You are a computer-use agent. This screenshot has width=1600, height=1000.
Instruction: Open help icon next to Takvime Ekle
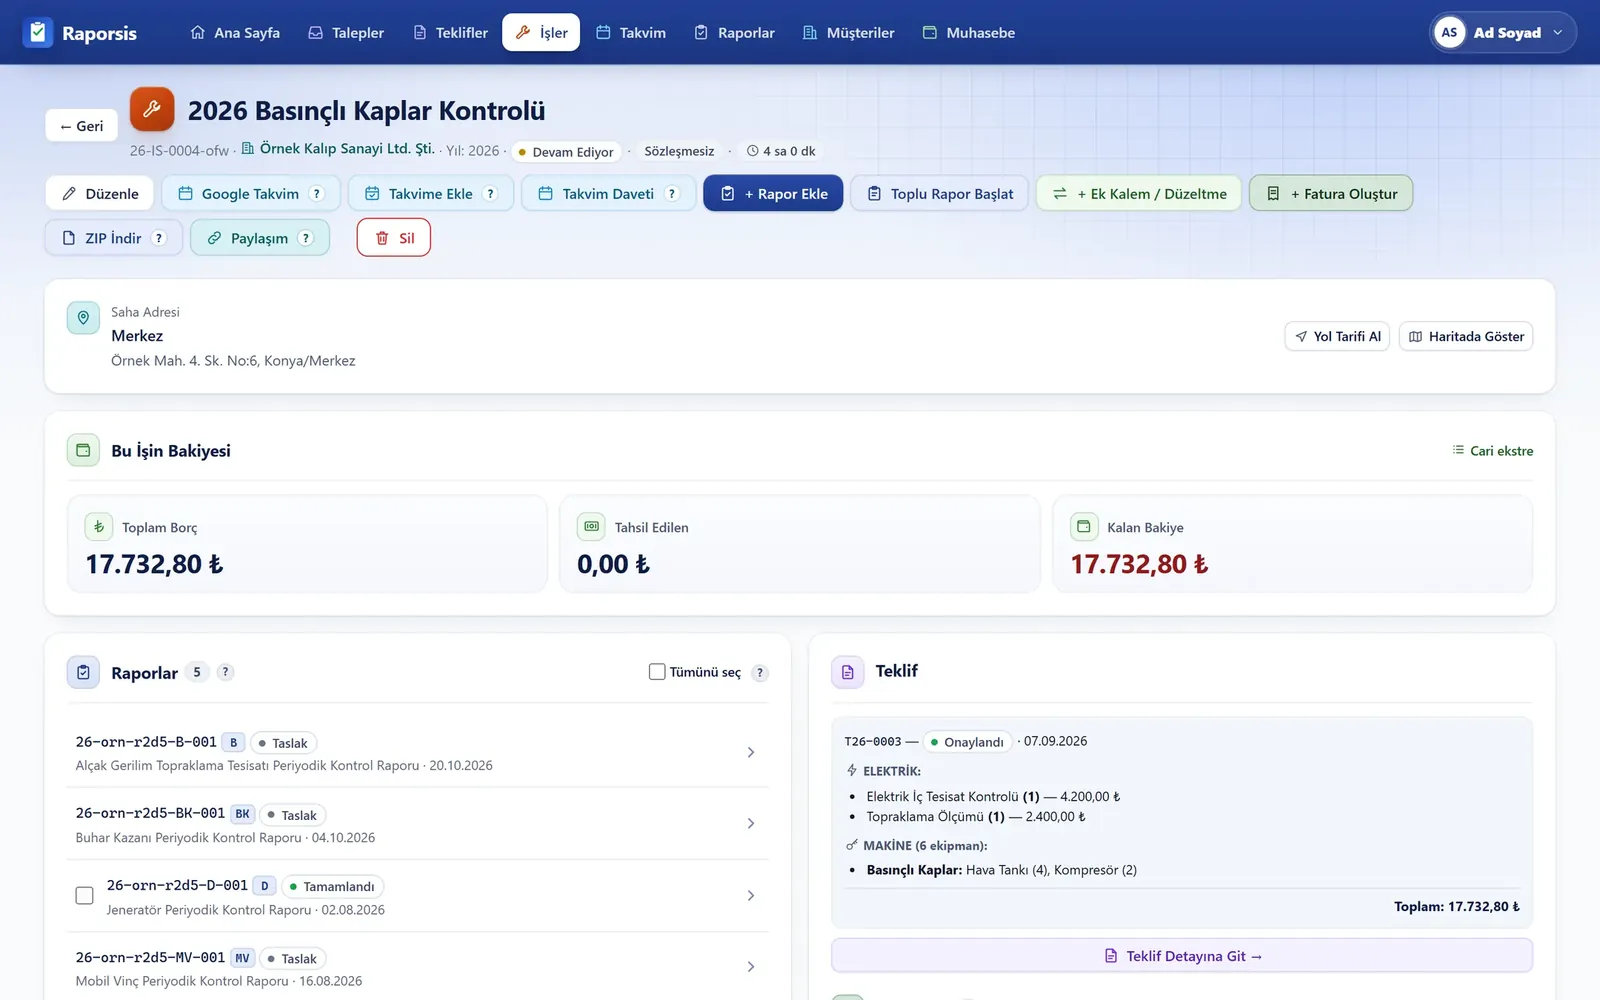(490, 194)
